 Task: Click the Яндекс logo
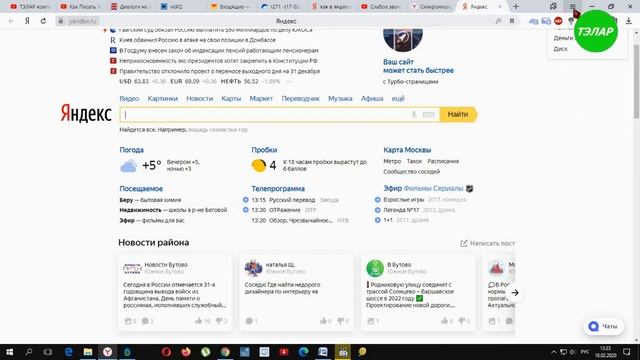[86, 113]
